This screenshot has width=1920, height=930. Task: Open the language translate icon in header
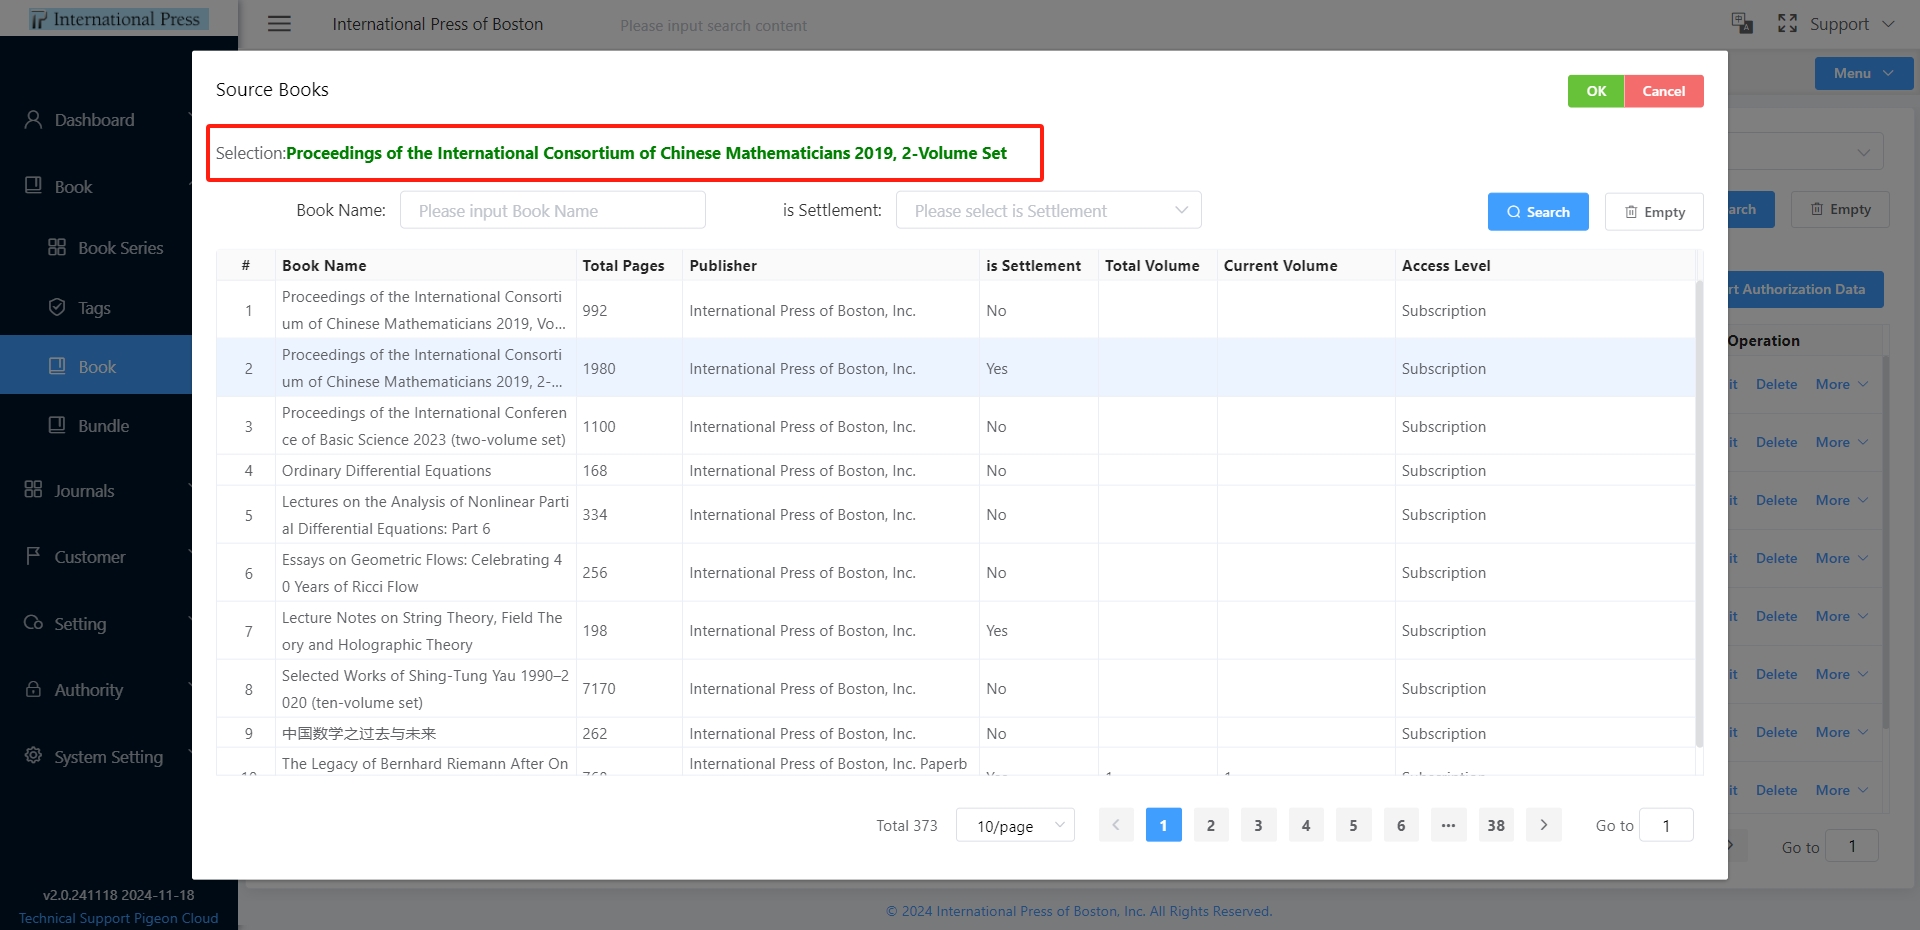coord(1742,24)
